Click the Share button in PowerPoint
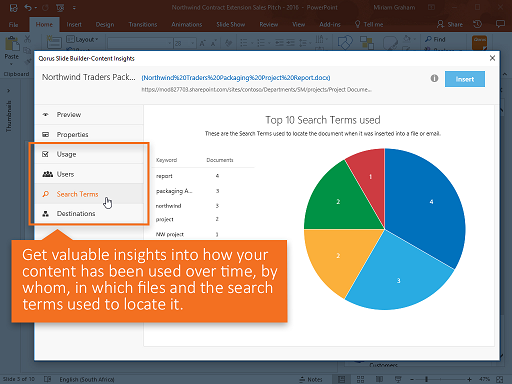The image size is (512, 384). click(450, 24)
